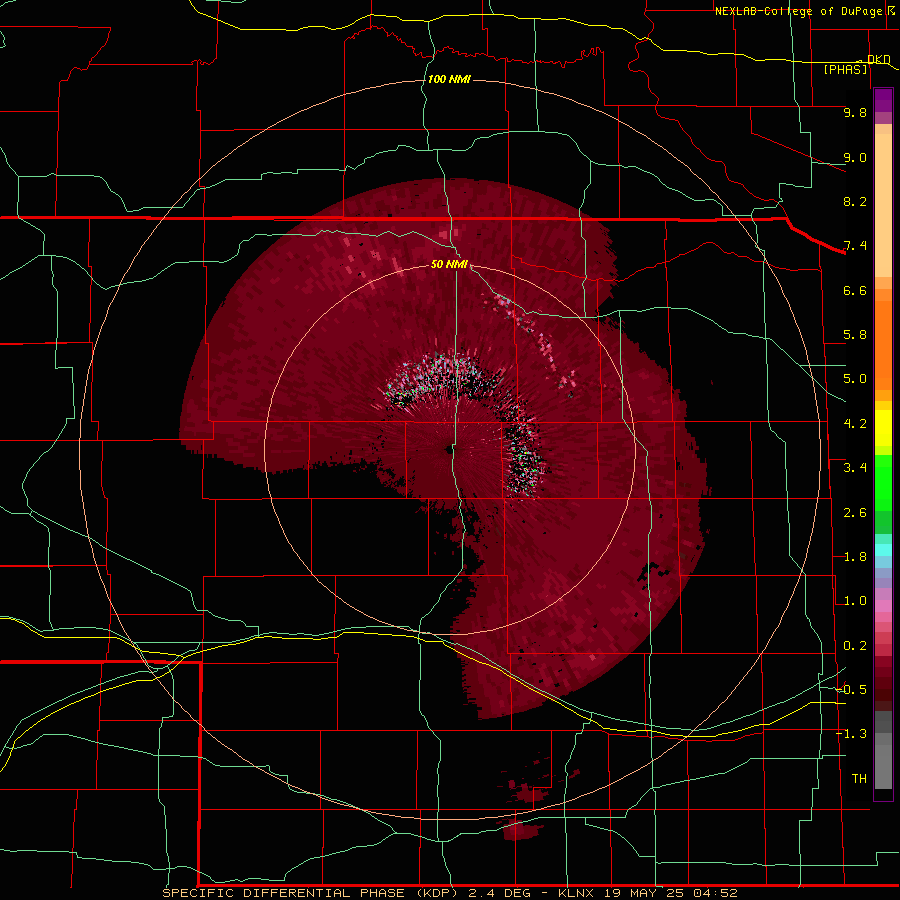900x900 pixels.
Task: Click the 2.6 scale value
Action: point(855,513)
